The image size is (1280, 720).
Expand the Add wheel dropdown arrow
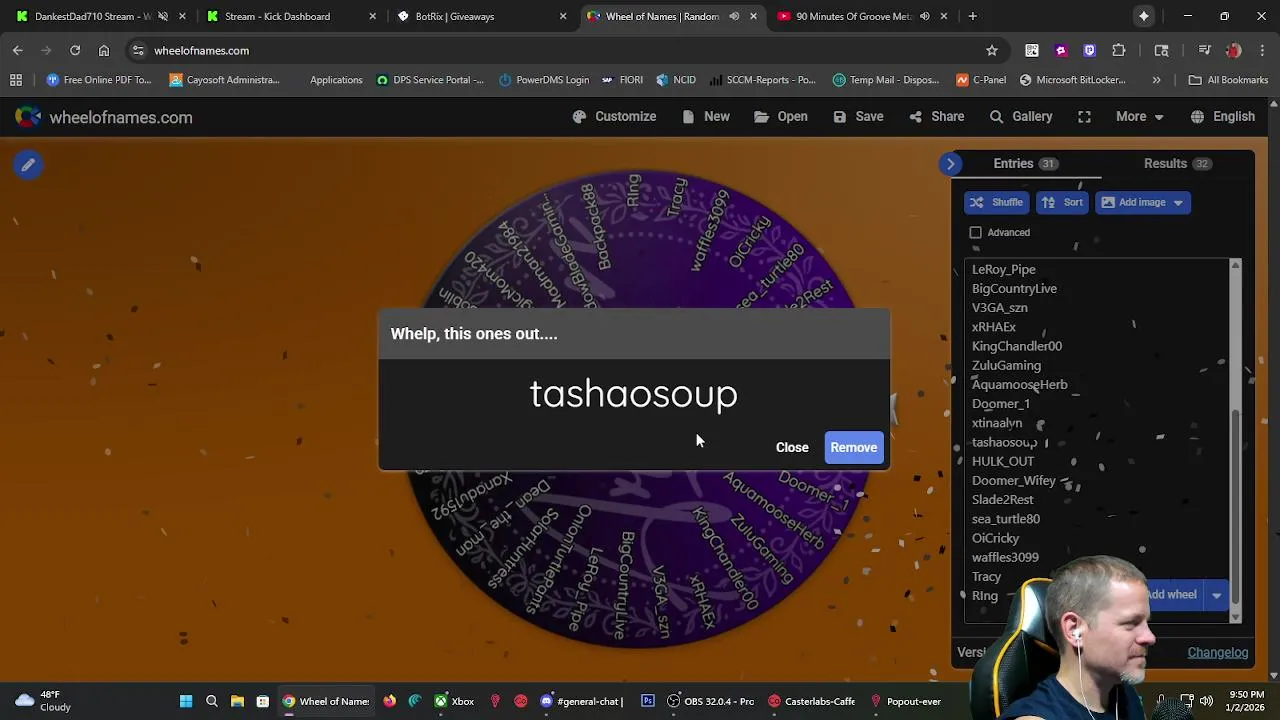pos(1217,595)
